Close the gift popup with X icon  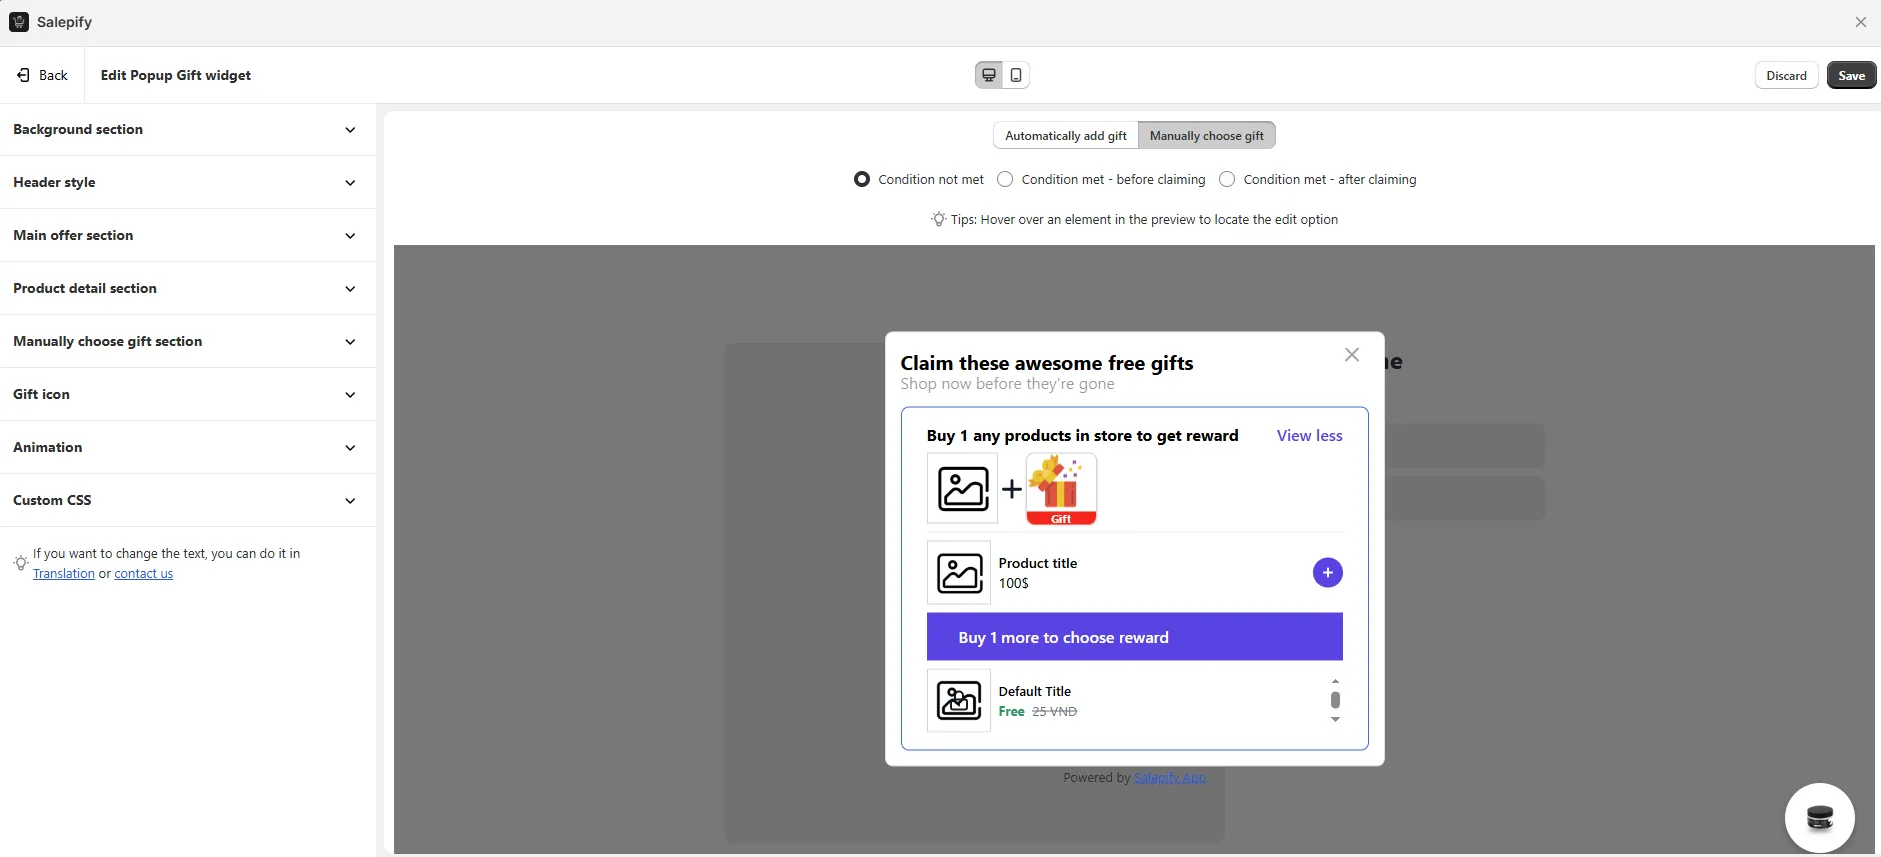point(1352,355)
